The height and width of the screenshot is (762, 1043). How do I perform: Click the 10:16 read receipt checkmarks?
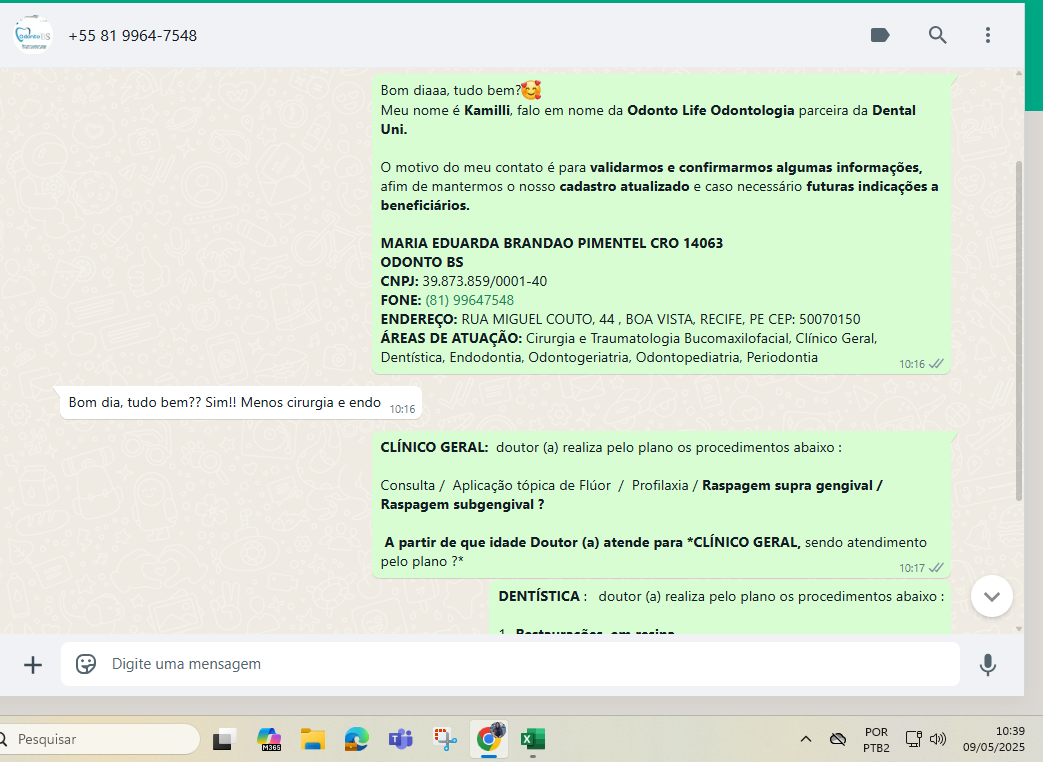click(936, 364)
